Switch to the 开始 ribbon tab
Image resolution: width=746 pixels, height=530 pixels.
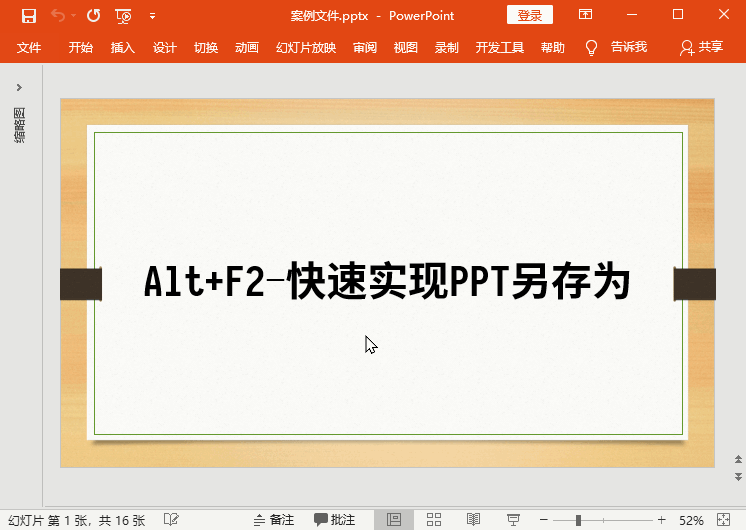pos(80,48)
